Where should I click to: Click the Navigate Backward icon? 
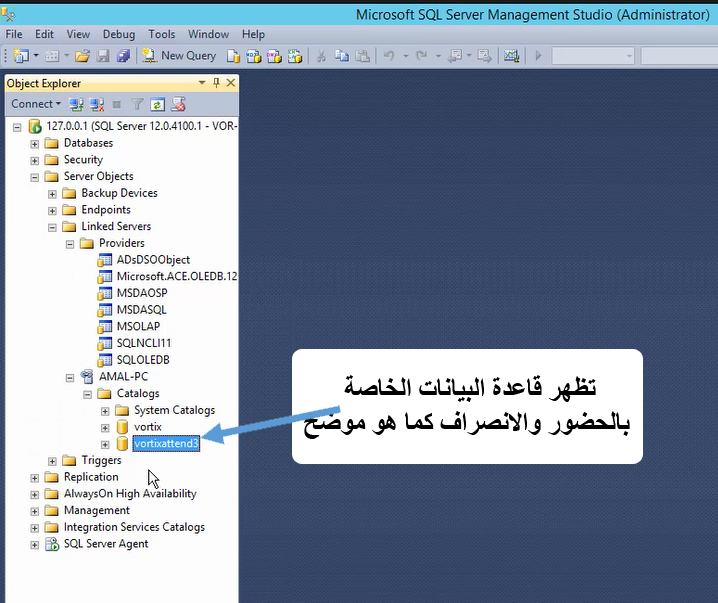pos(455,56)
